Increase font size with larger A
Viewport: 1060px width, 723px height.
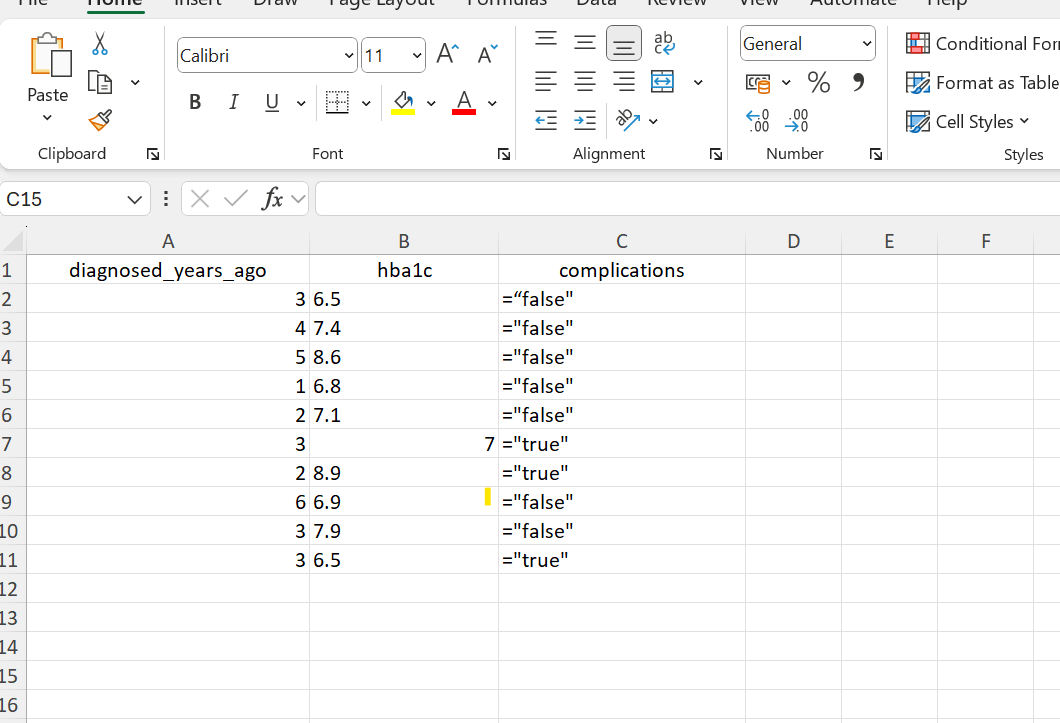point(447,54)
